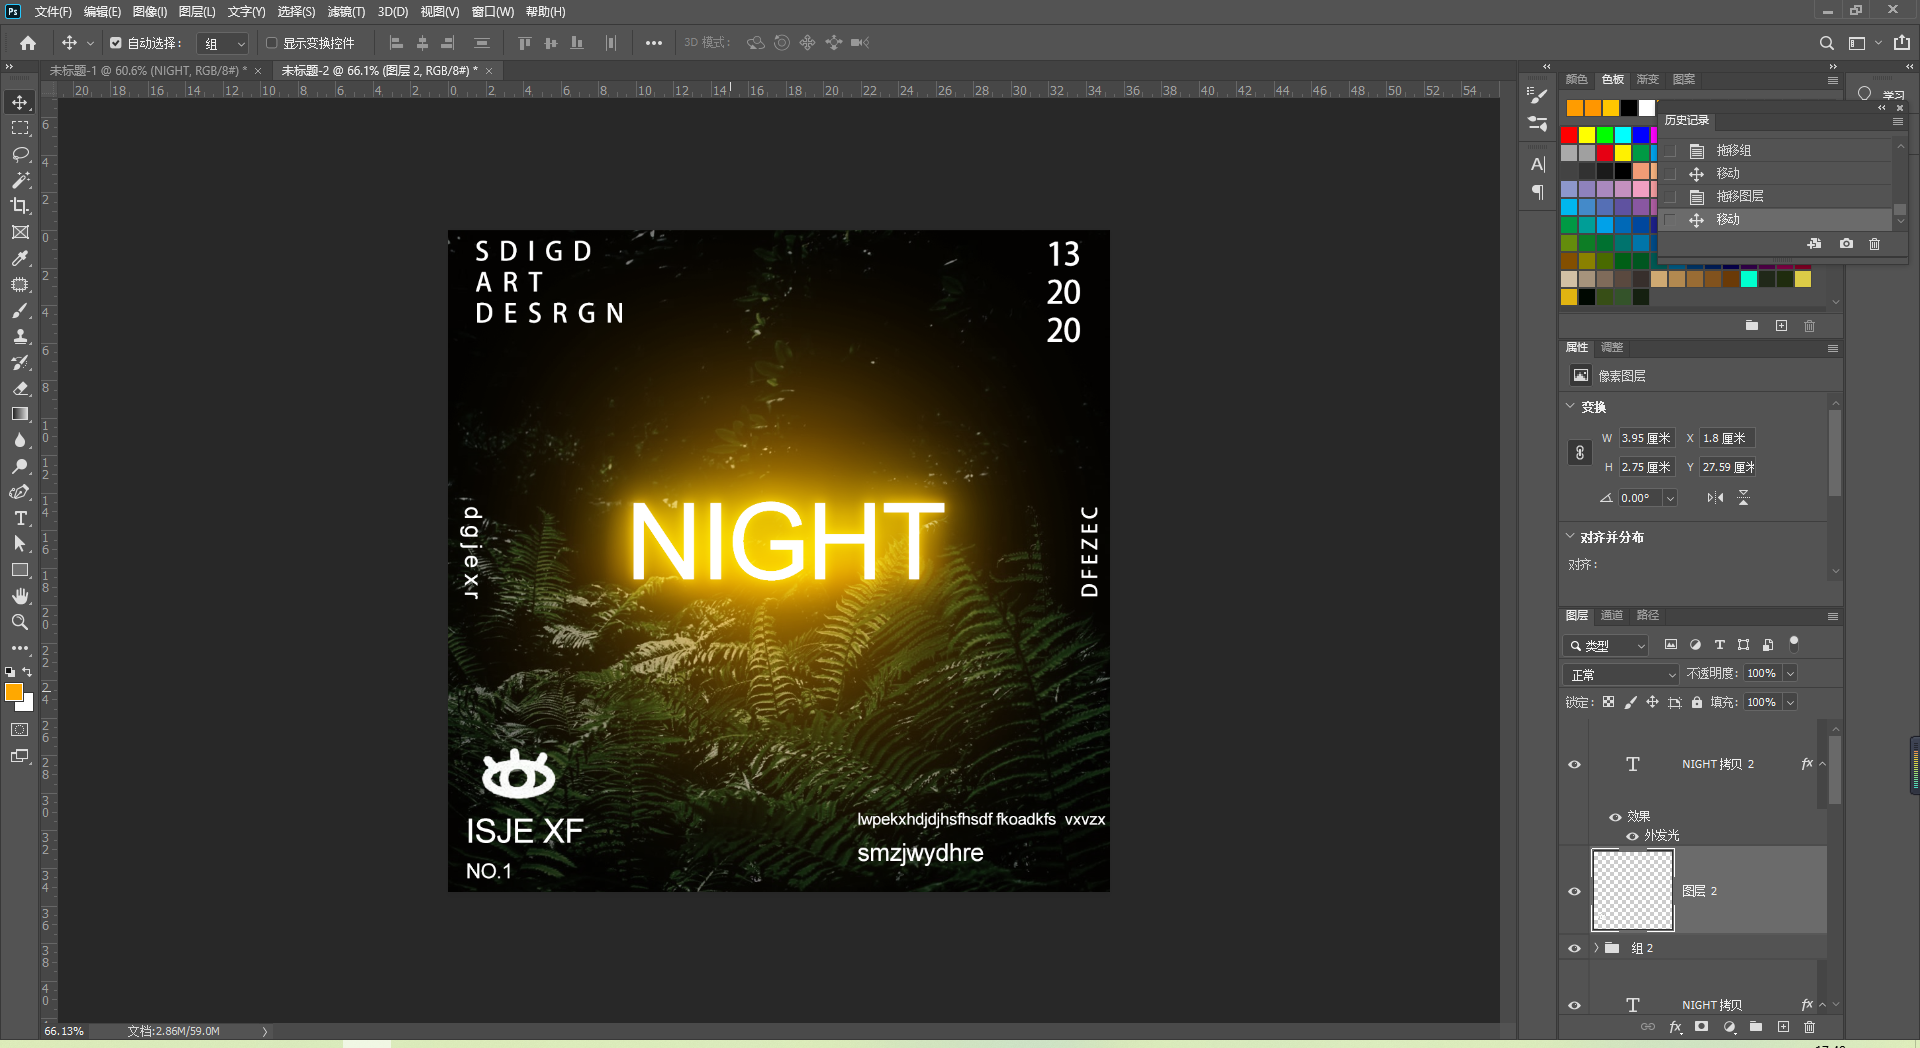The image size is (1920, 1048).
Task: Open the layer filter 类型 dropdown
Action: point(1606,646)
